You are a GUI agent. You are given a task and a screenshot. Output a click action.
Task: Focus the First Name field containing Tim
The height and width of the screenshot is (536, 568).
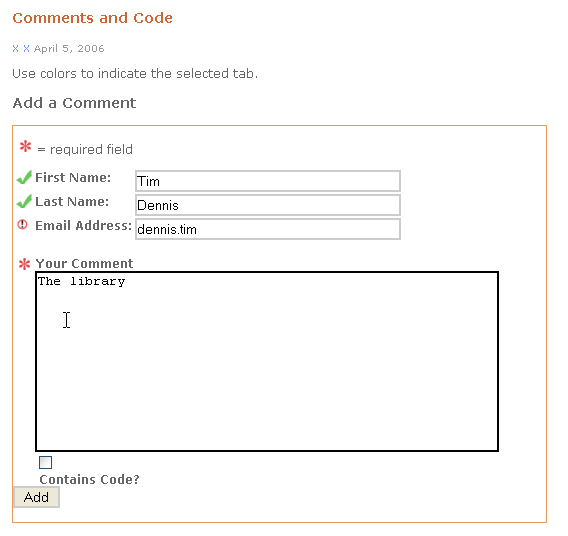[268, 181]
